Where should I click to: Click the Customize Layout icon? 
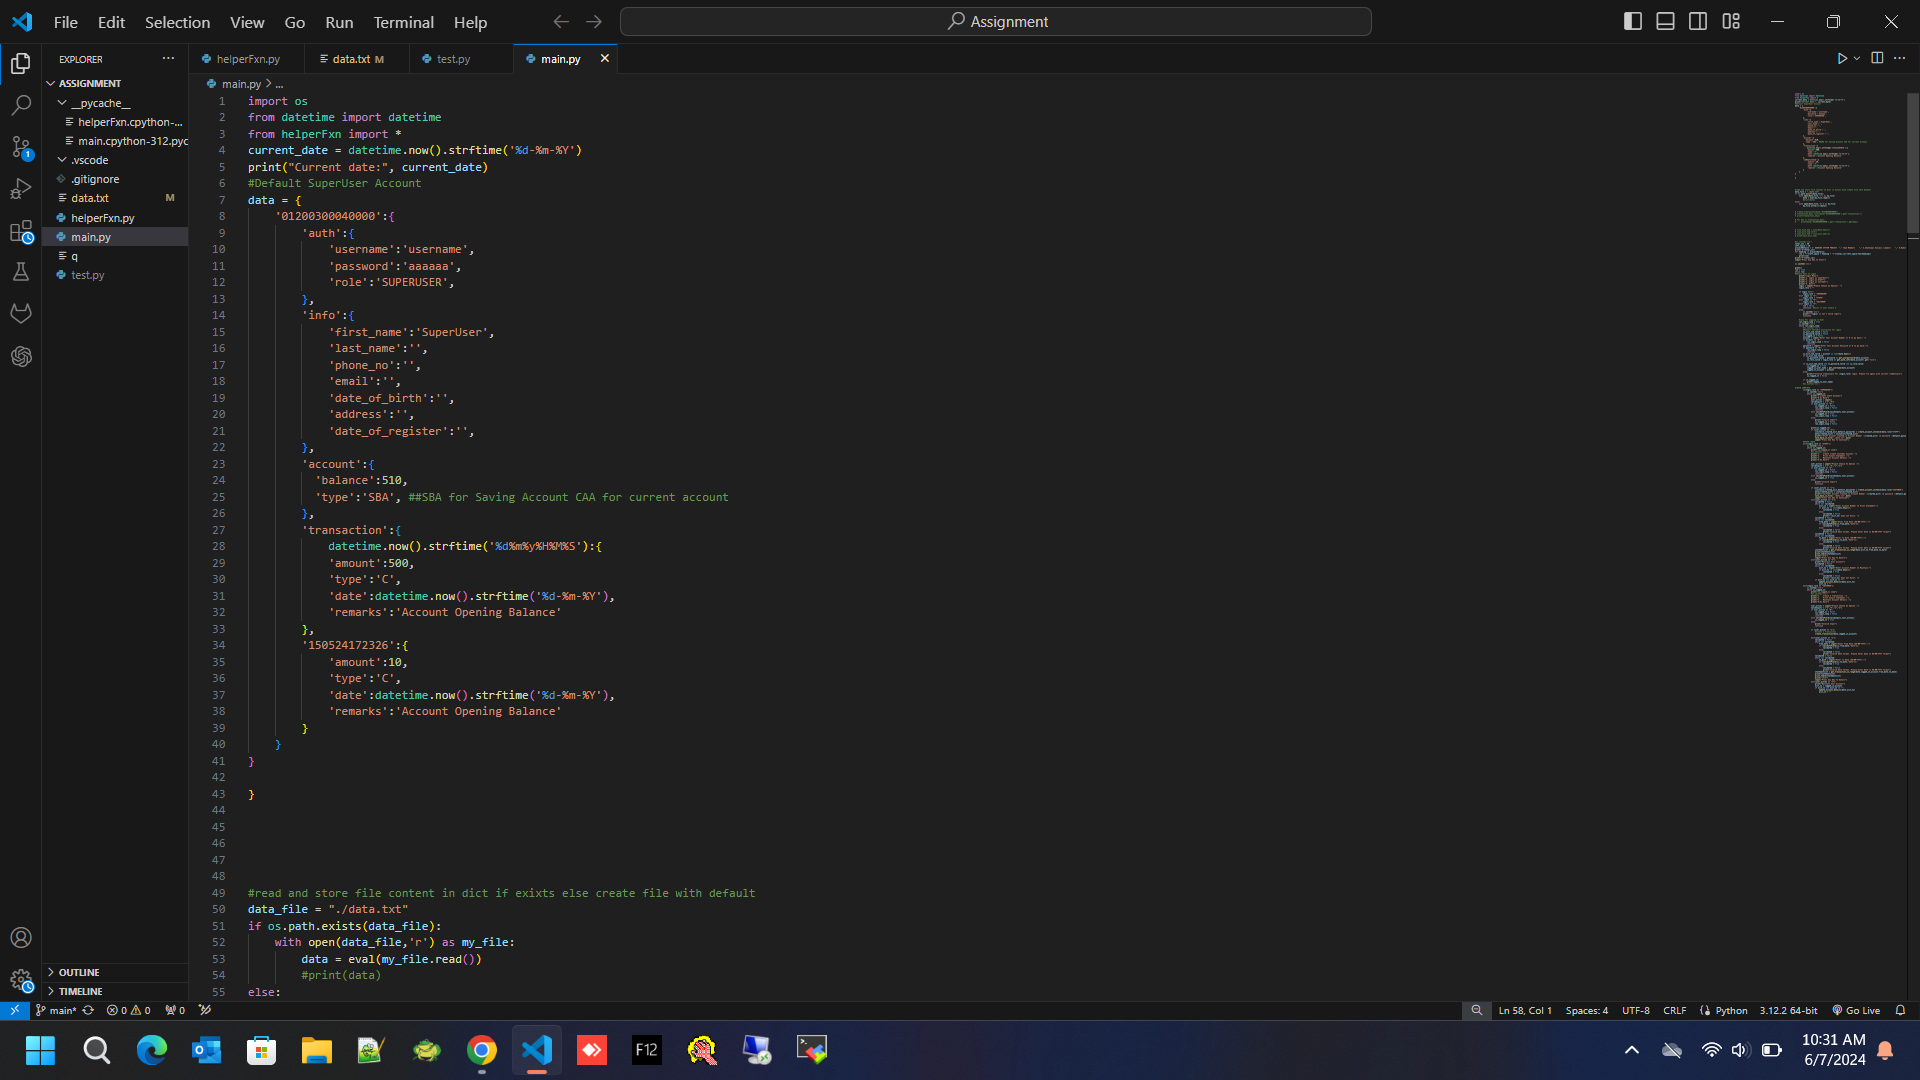pyautogui.click(x=1731, y=21)
